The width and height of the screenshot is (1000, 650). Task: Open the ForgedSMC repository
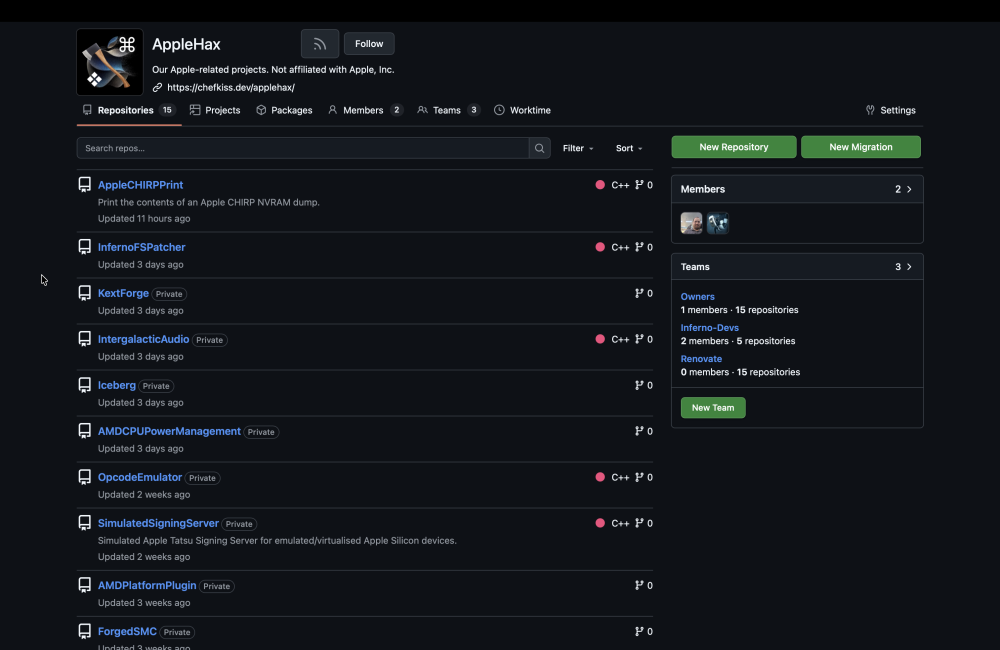pyautogui.click(x=127, y=632)
